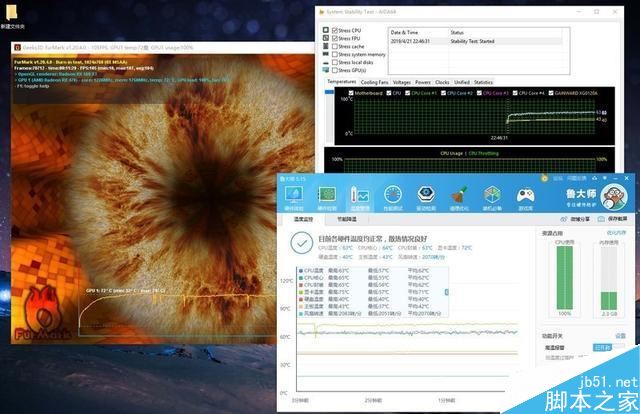Toggle the GAINWARD drive graph checkbox

tap(551, 93)
